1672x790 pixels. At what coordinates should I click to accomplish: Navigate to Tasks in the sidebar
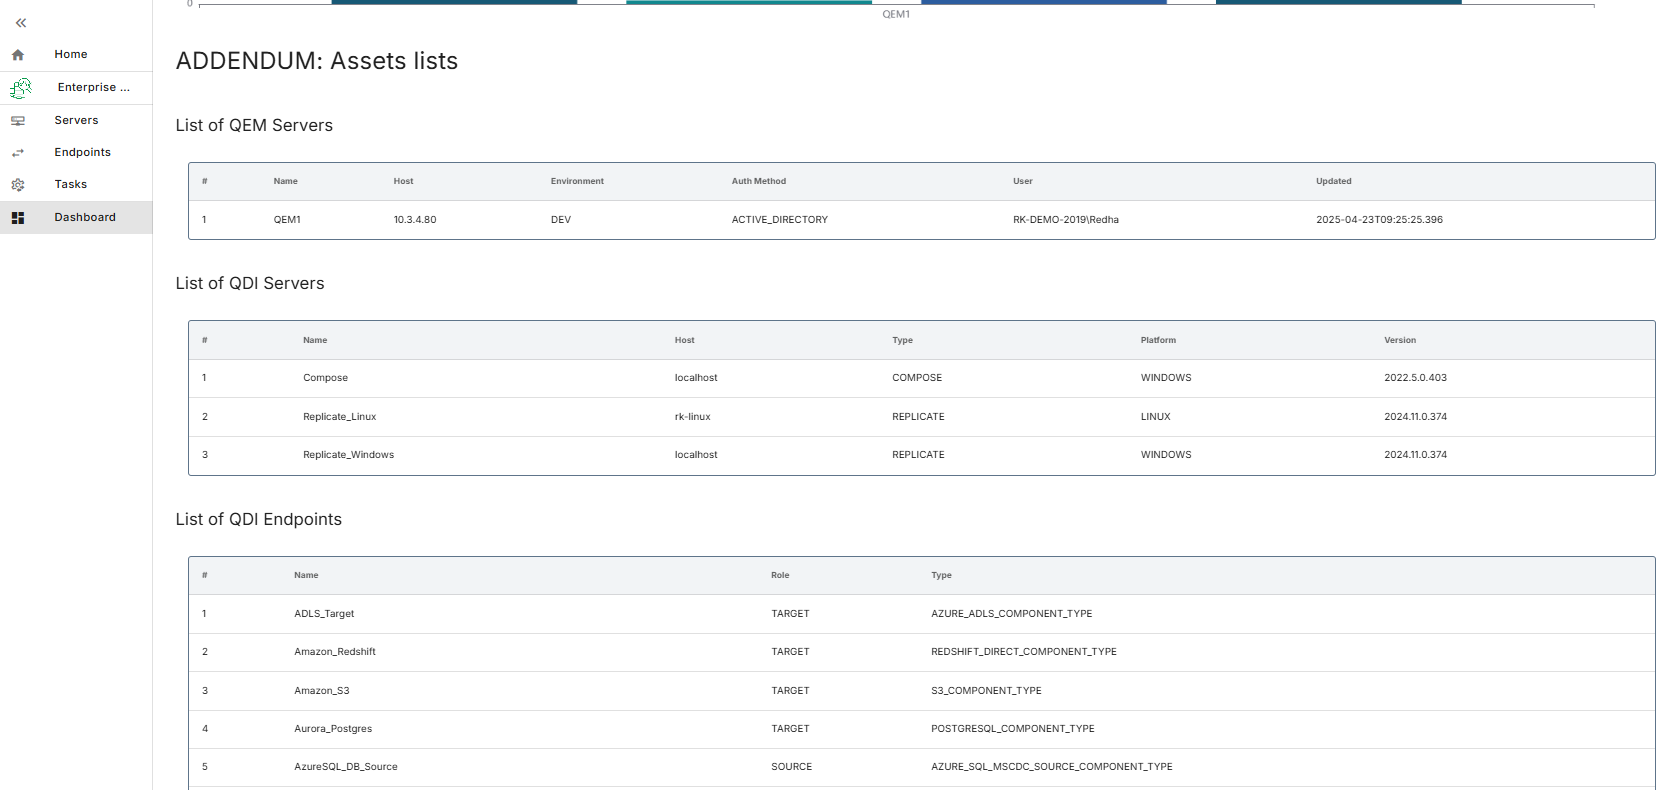pos(70,185)
